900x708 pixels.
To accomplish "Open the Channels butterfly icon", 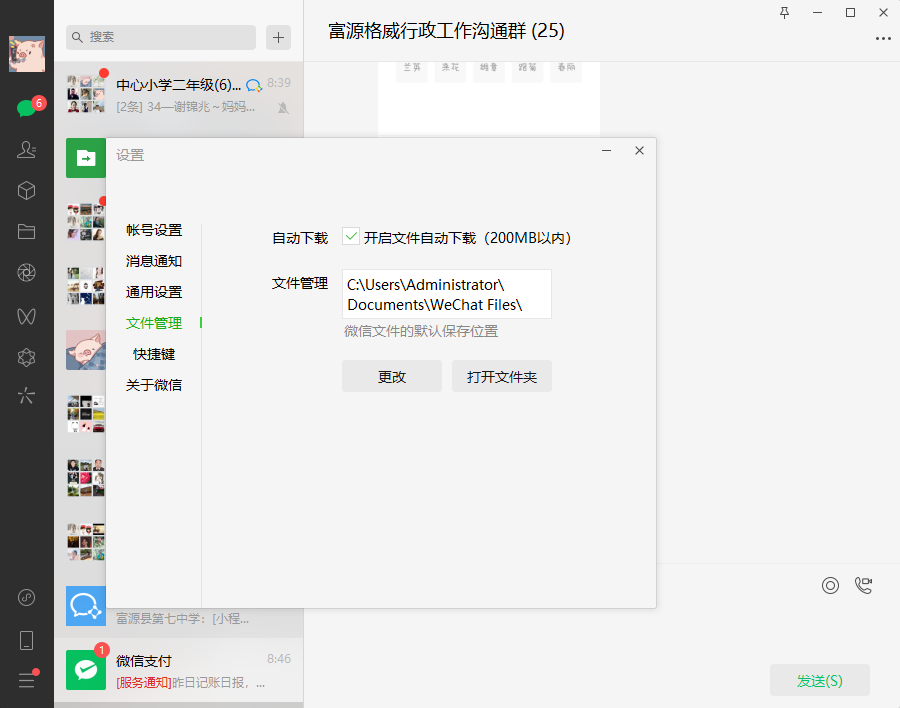I will pos(26,316).
